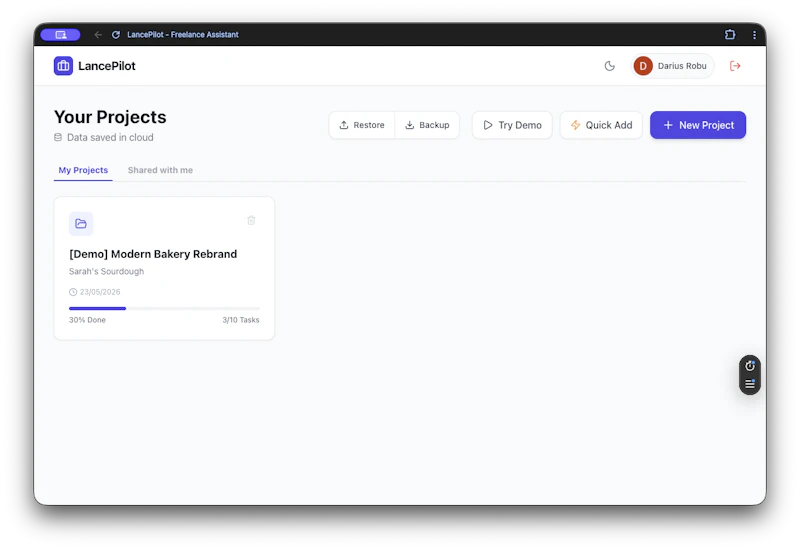Click the folder icon on the bakery project card
The width and height of the screenshot is (800, 550).
81,223
